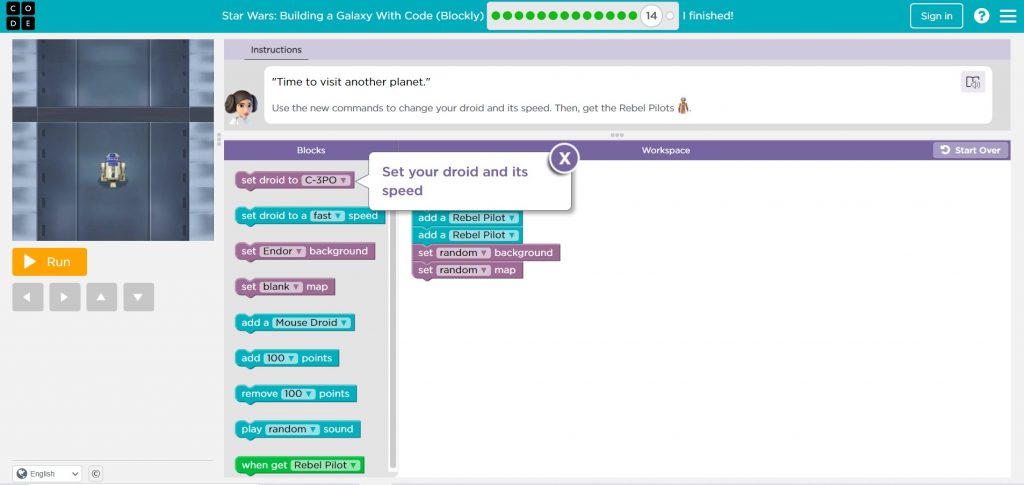Click the Blocks panel header
Viewport: 1024px width, 485px height.
[311, 150]
